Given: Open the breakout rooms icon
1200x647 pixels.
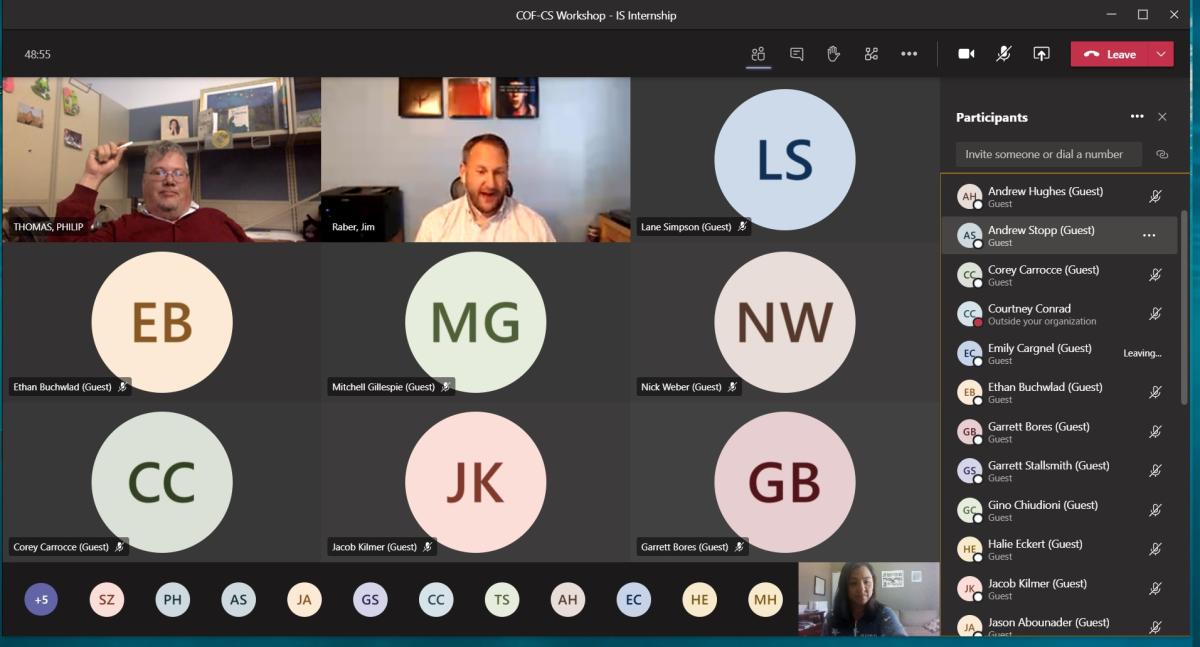Looking at the screenshot, I should point(871,54).
